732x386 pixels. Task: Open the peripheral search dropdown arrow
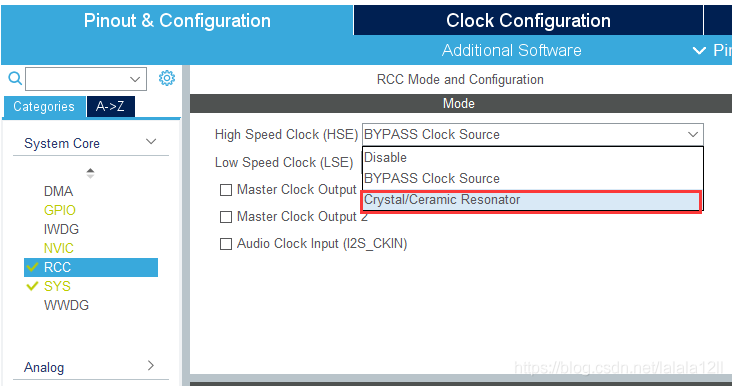(x=135, y=79)
